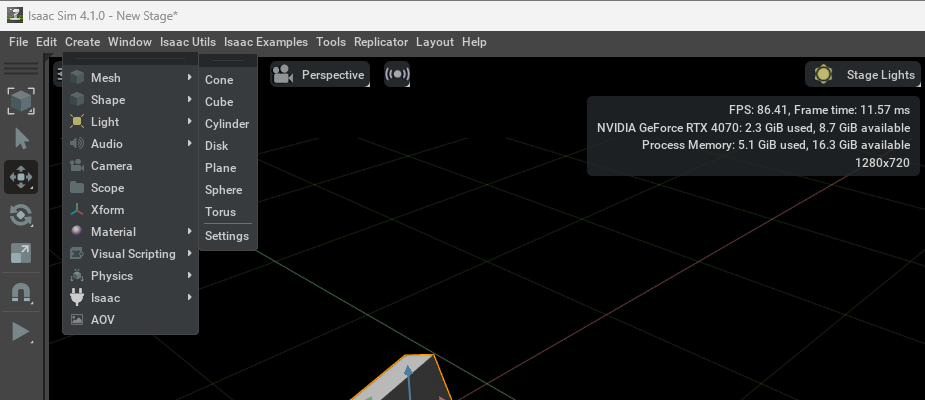Select the AOV menu entry
The height and width of the screenshot is (400, 925).
pyautogui.click(x=130, y=320)
